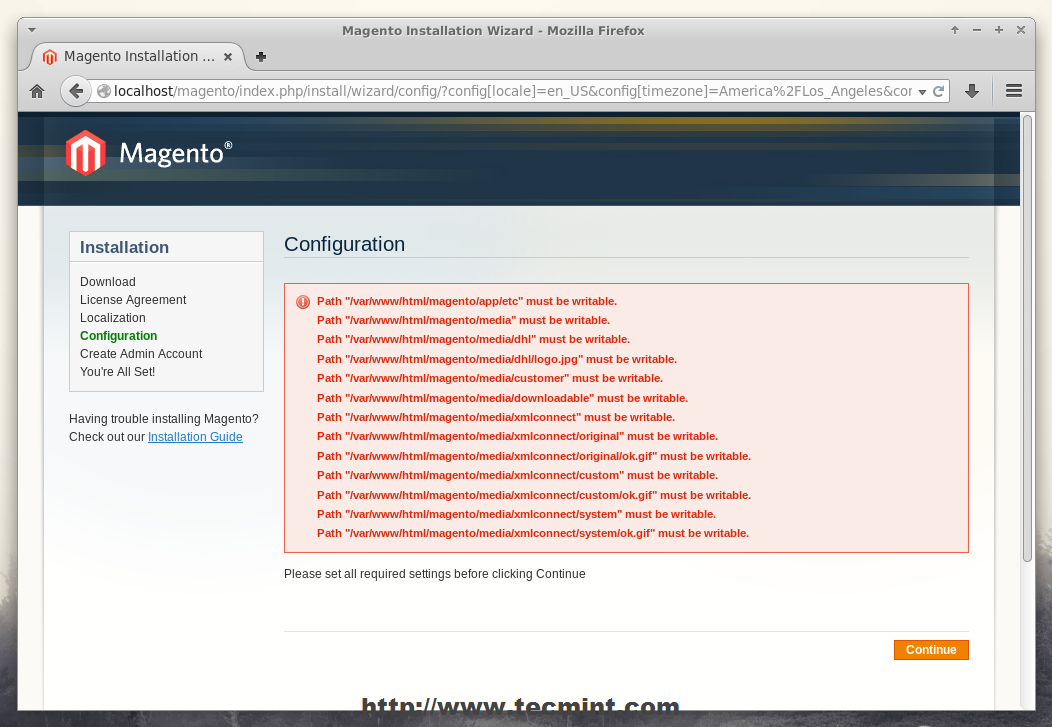
Task: Close the Magento Installation tab
Action: pos(229,57)
